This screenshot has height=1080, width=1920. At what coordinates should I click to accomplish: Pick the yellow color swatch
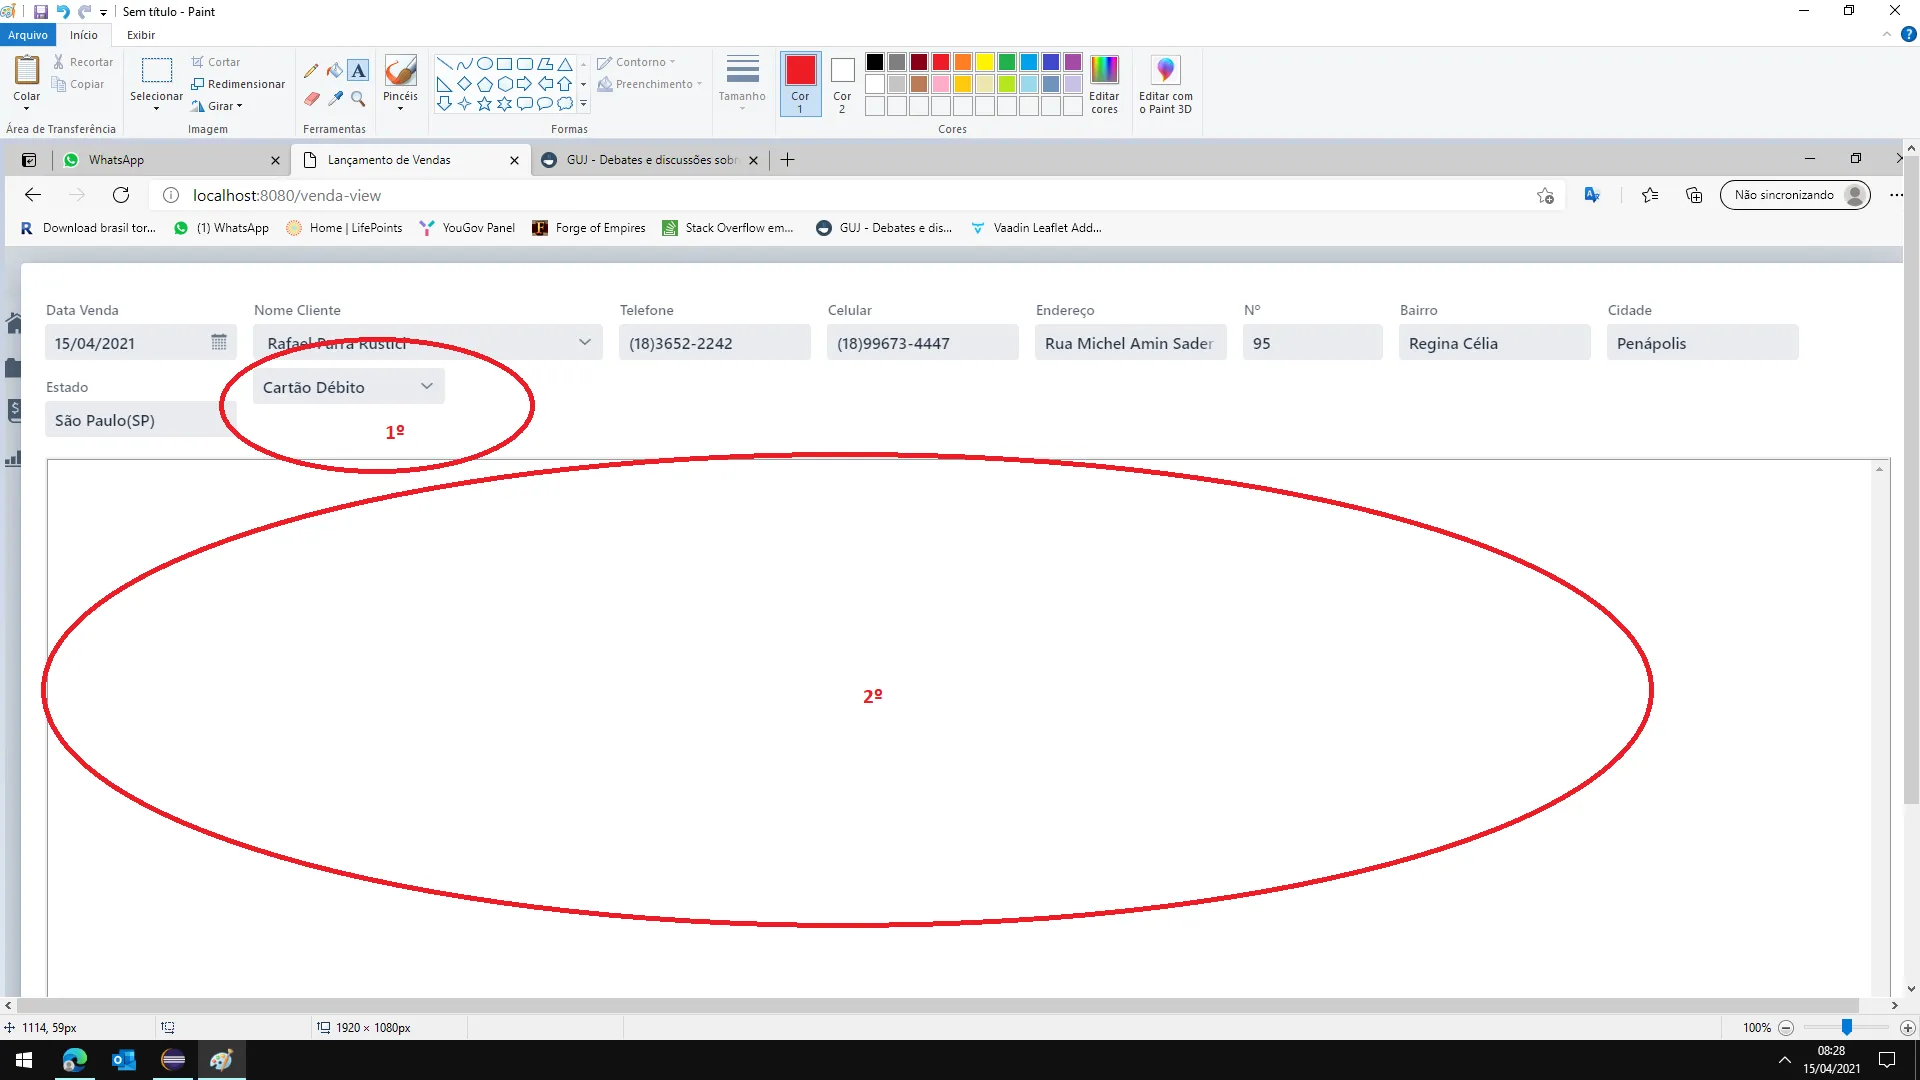(x=984, y=62)
